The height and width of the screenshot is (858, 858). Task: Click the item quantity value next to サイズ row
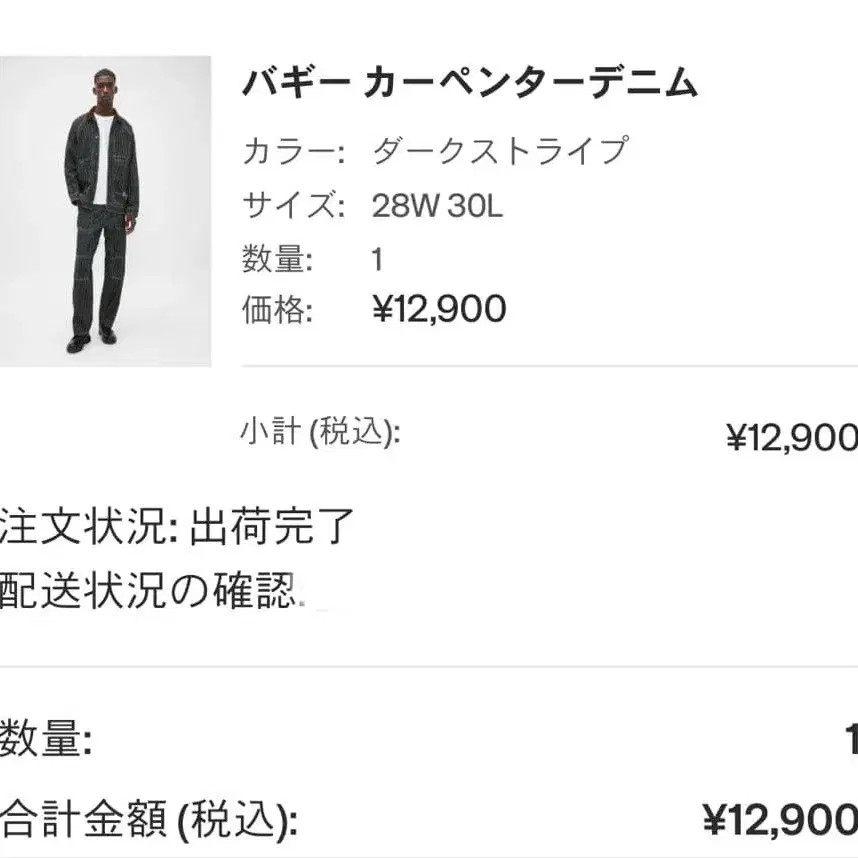coord(378,260)
